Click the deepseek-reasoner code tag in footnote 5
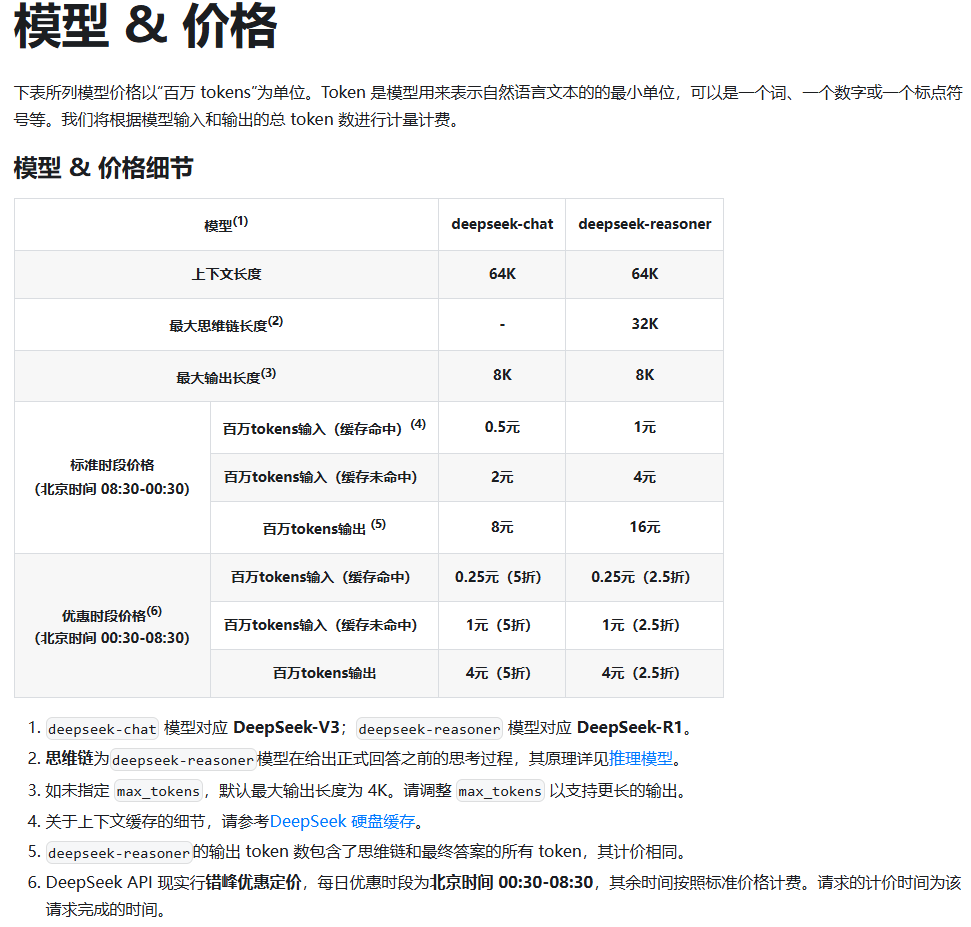This screenshot has width=971, height=927. 118,853
